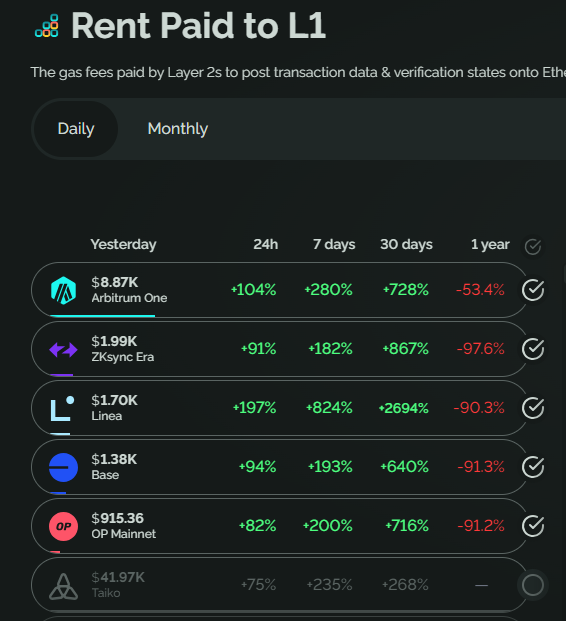This screenshot has width=566, height=621.
Task: Click ZKsync Era's -97.6% 1 year change
Action: (x=480, y=349)
